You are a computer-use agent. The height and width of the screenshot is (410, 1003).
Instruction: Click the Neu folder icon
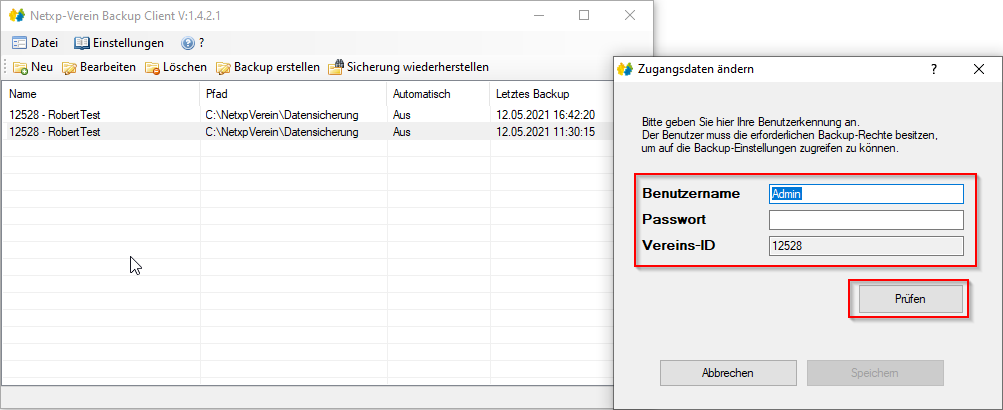(20, 67)
